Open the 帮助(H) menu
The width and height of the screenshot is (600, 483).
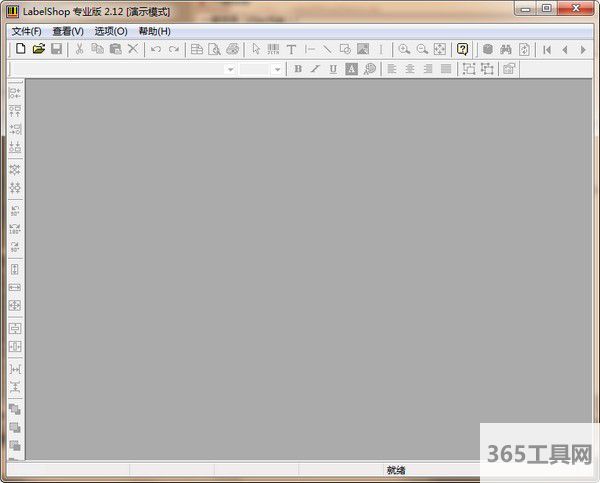coord(154,31)
